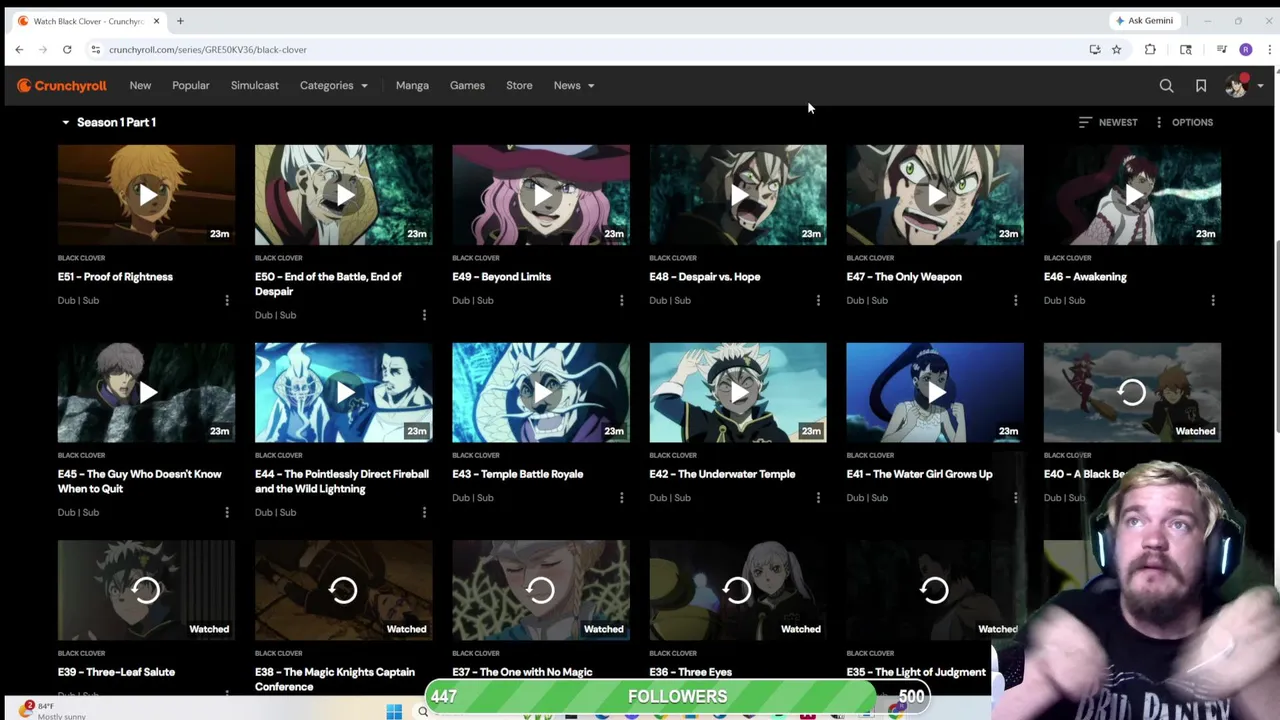Click the Ask Gemini button
The width and height of the screenshot is (1280, 720).
point(1143,20)
